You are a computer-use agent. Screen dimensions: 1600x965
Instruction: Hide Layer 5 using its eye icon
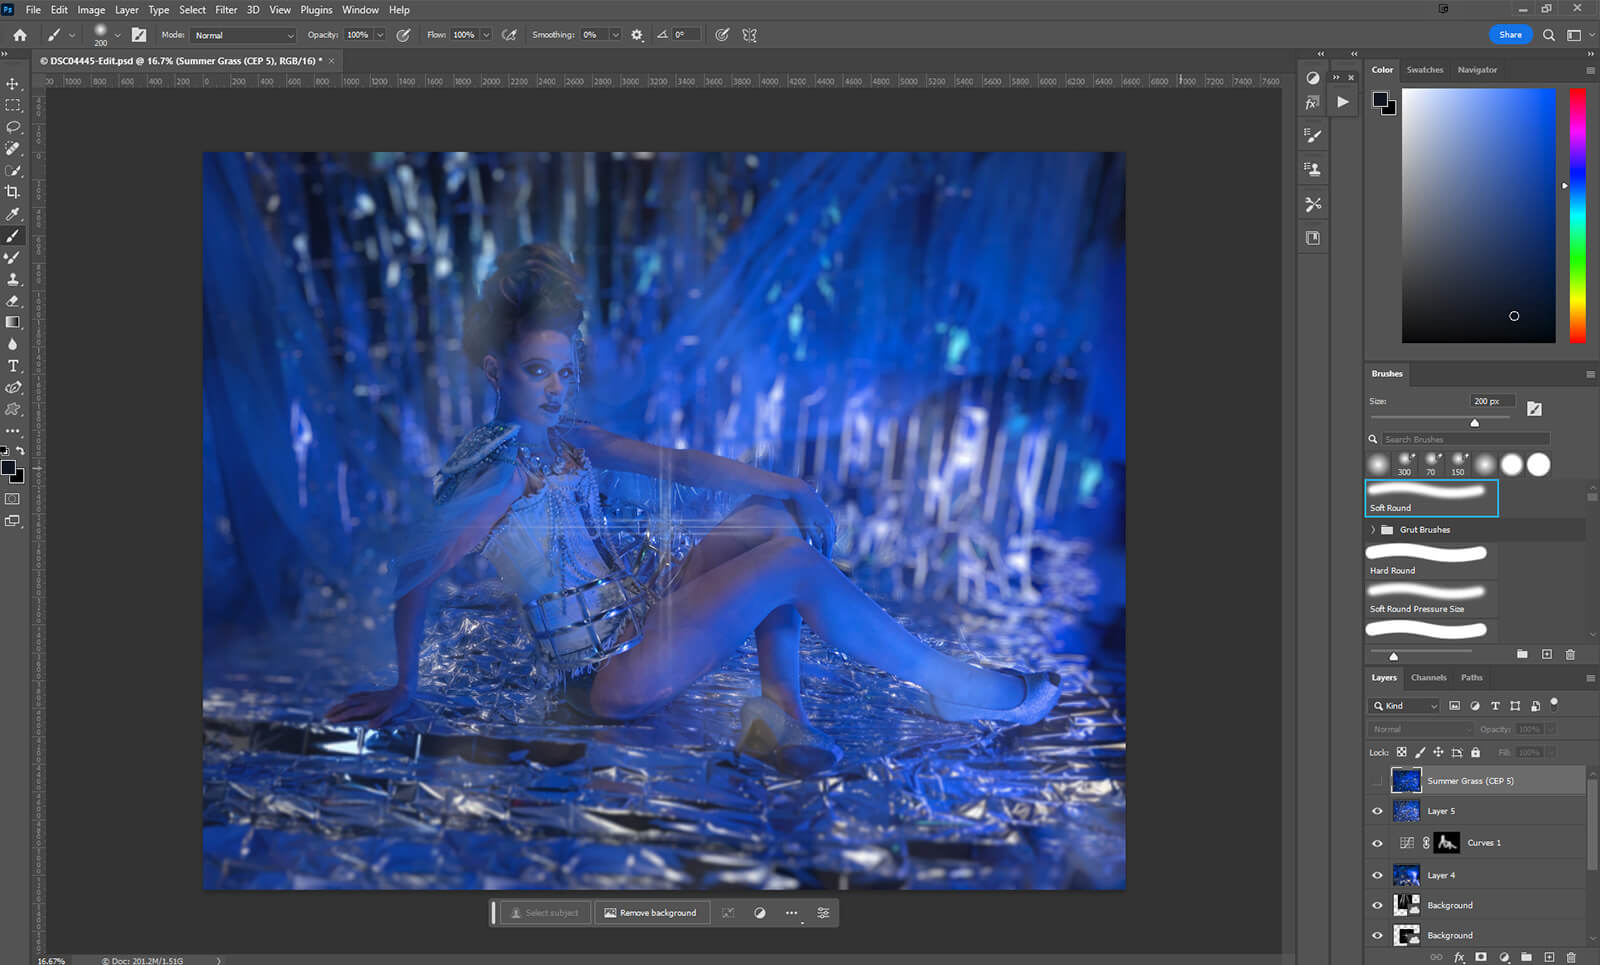1377,811
